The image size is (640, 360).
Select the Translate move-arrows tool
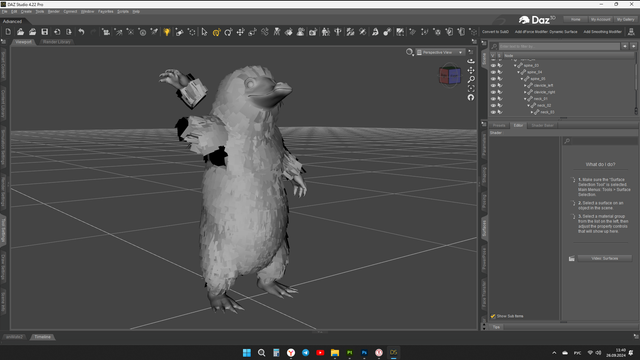tap(240, 32)
